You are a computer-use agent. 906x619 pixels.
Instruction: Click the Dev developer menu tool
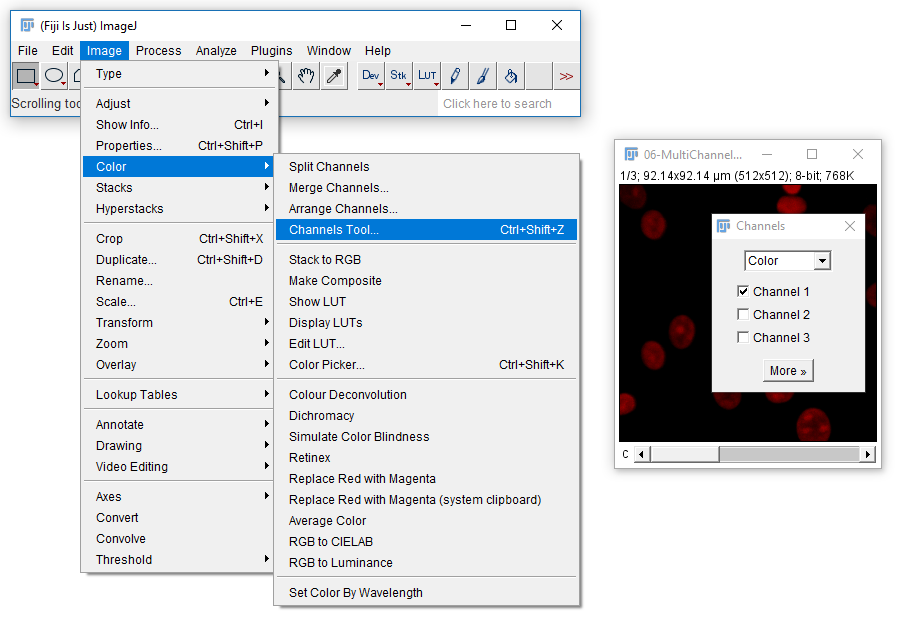tap(371, 76)
